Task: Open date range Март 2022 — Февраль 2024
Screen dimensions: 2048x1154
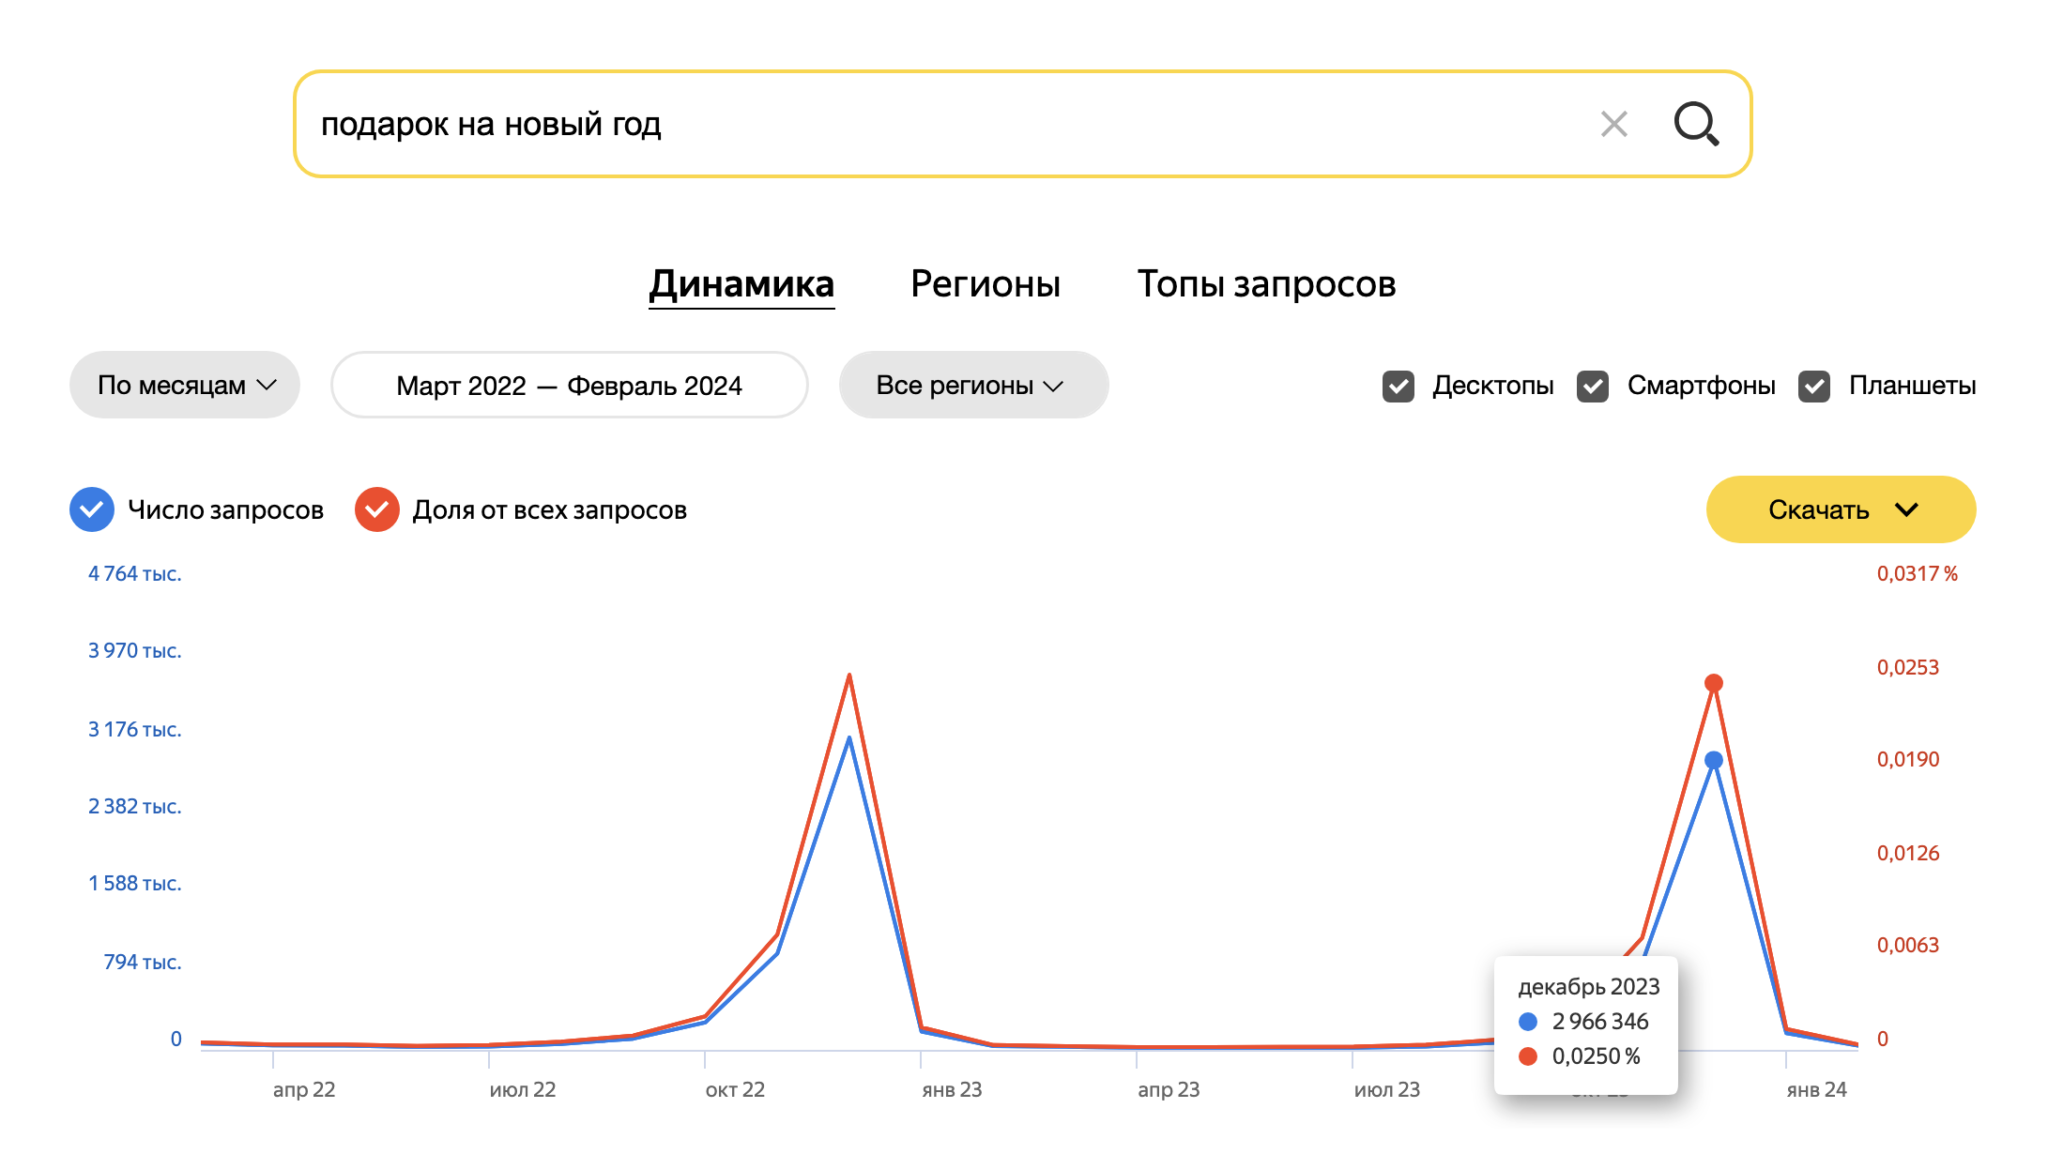Action: [x=569, y=385]
